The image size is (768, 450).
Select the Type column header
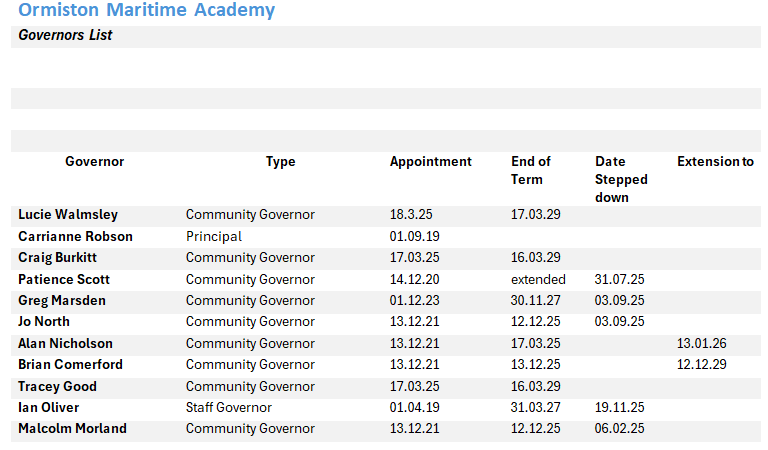[280, 162]
